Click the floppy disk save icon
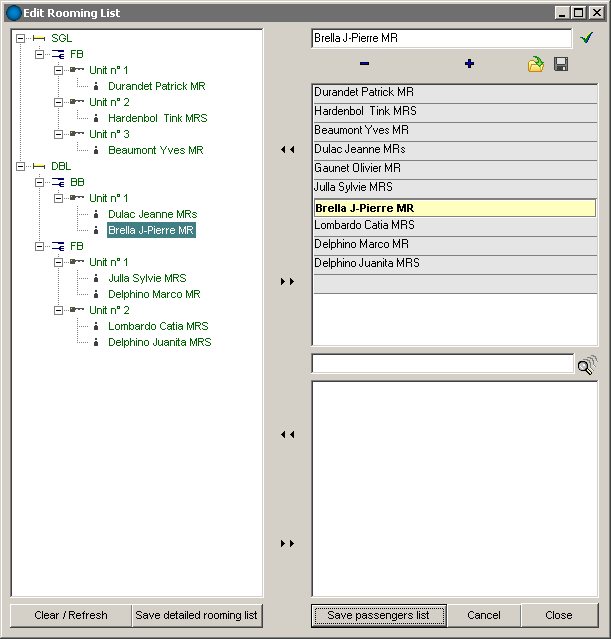Image resolution: width=611 pixels, height=639 pixels. pos(561,64)
